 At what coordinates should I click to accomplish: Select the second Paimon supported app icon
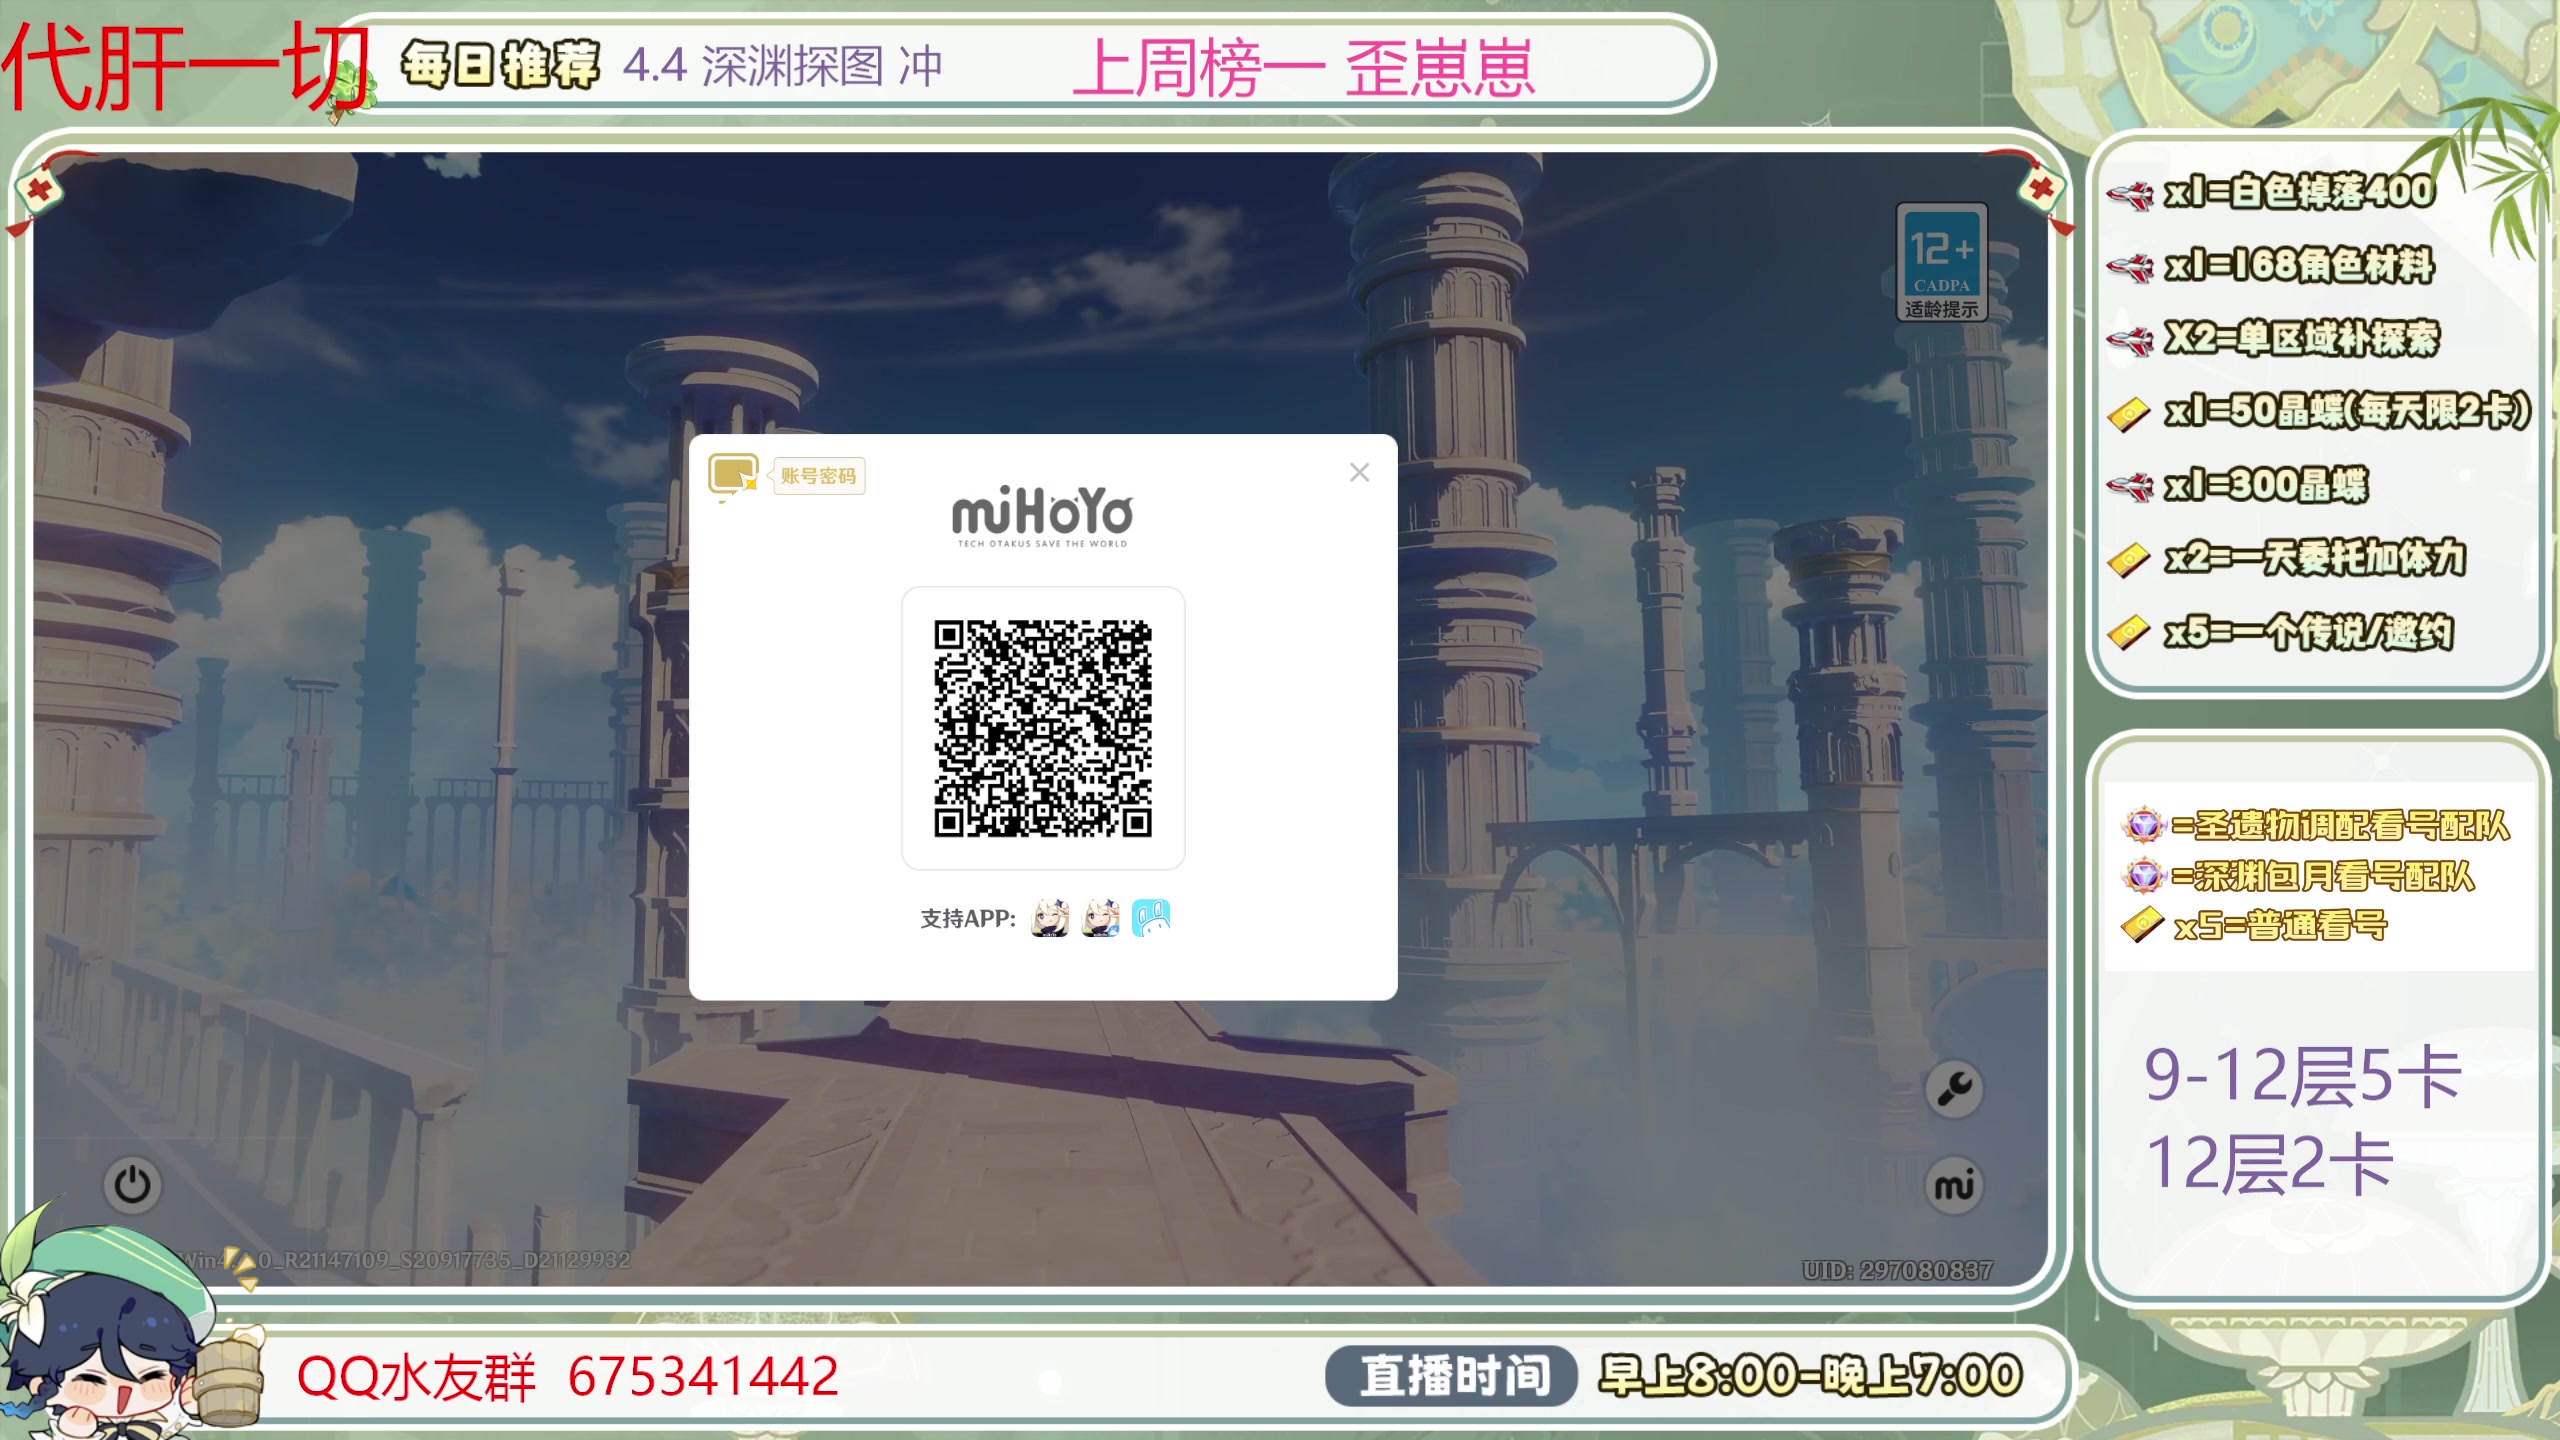click(1100, 917)
